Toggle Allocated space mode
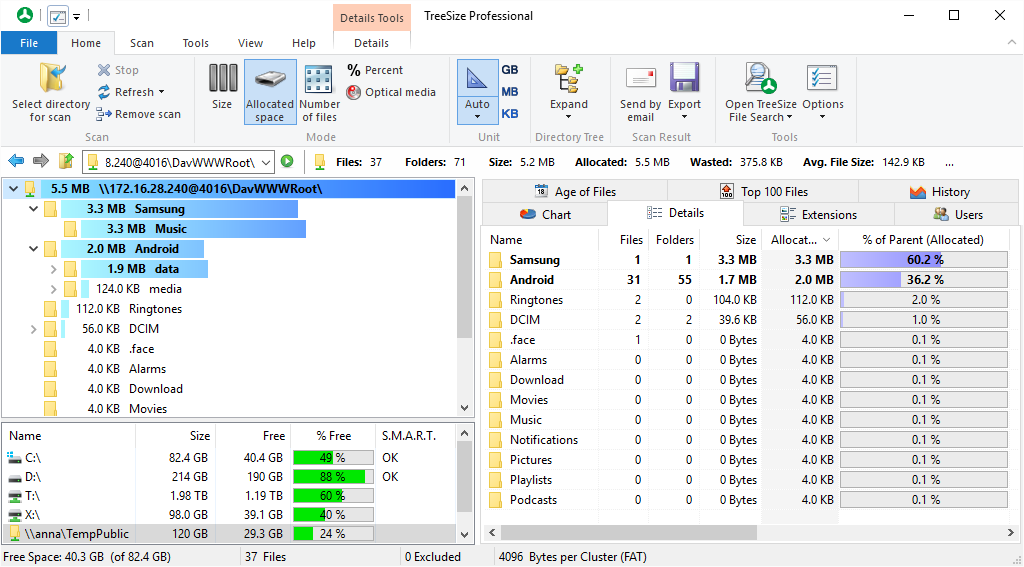1024x567 pixels. tap(270, 92)
